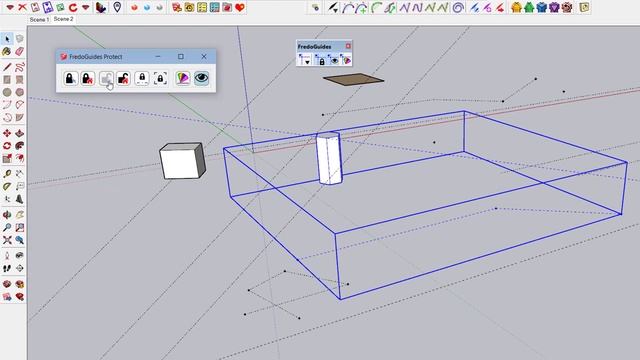This screenshot has width=640, height=360.
Task: Select the Axes tool
Action: coord(7,199)
